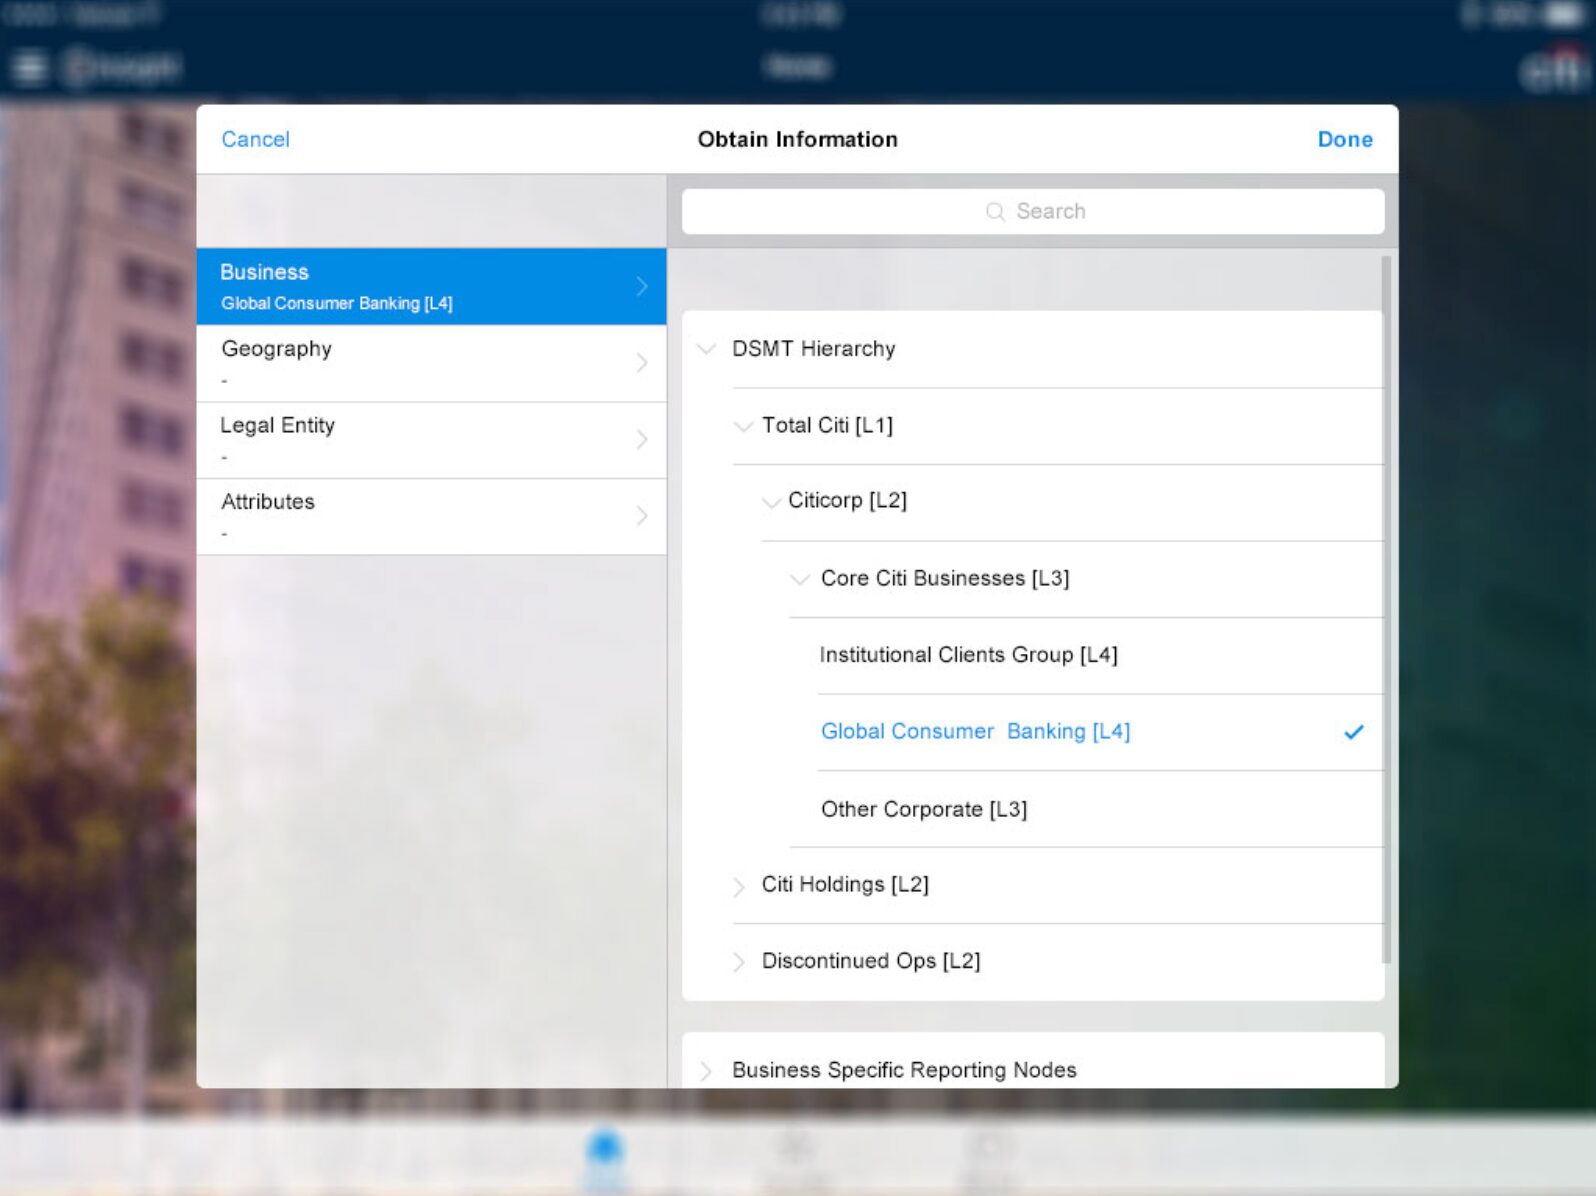Click chevron on Business row
This screenshot has height=1196, width=1596.
click(x=642, y=286)
